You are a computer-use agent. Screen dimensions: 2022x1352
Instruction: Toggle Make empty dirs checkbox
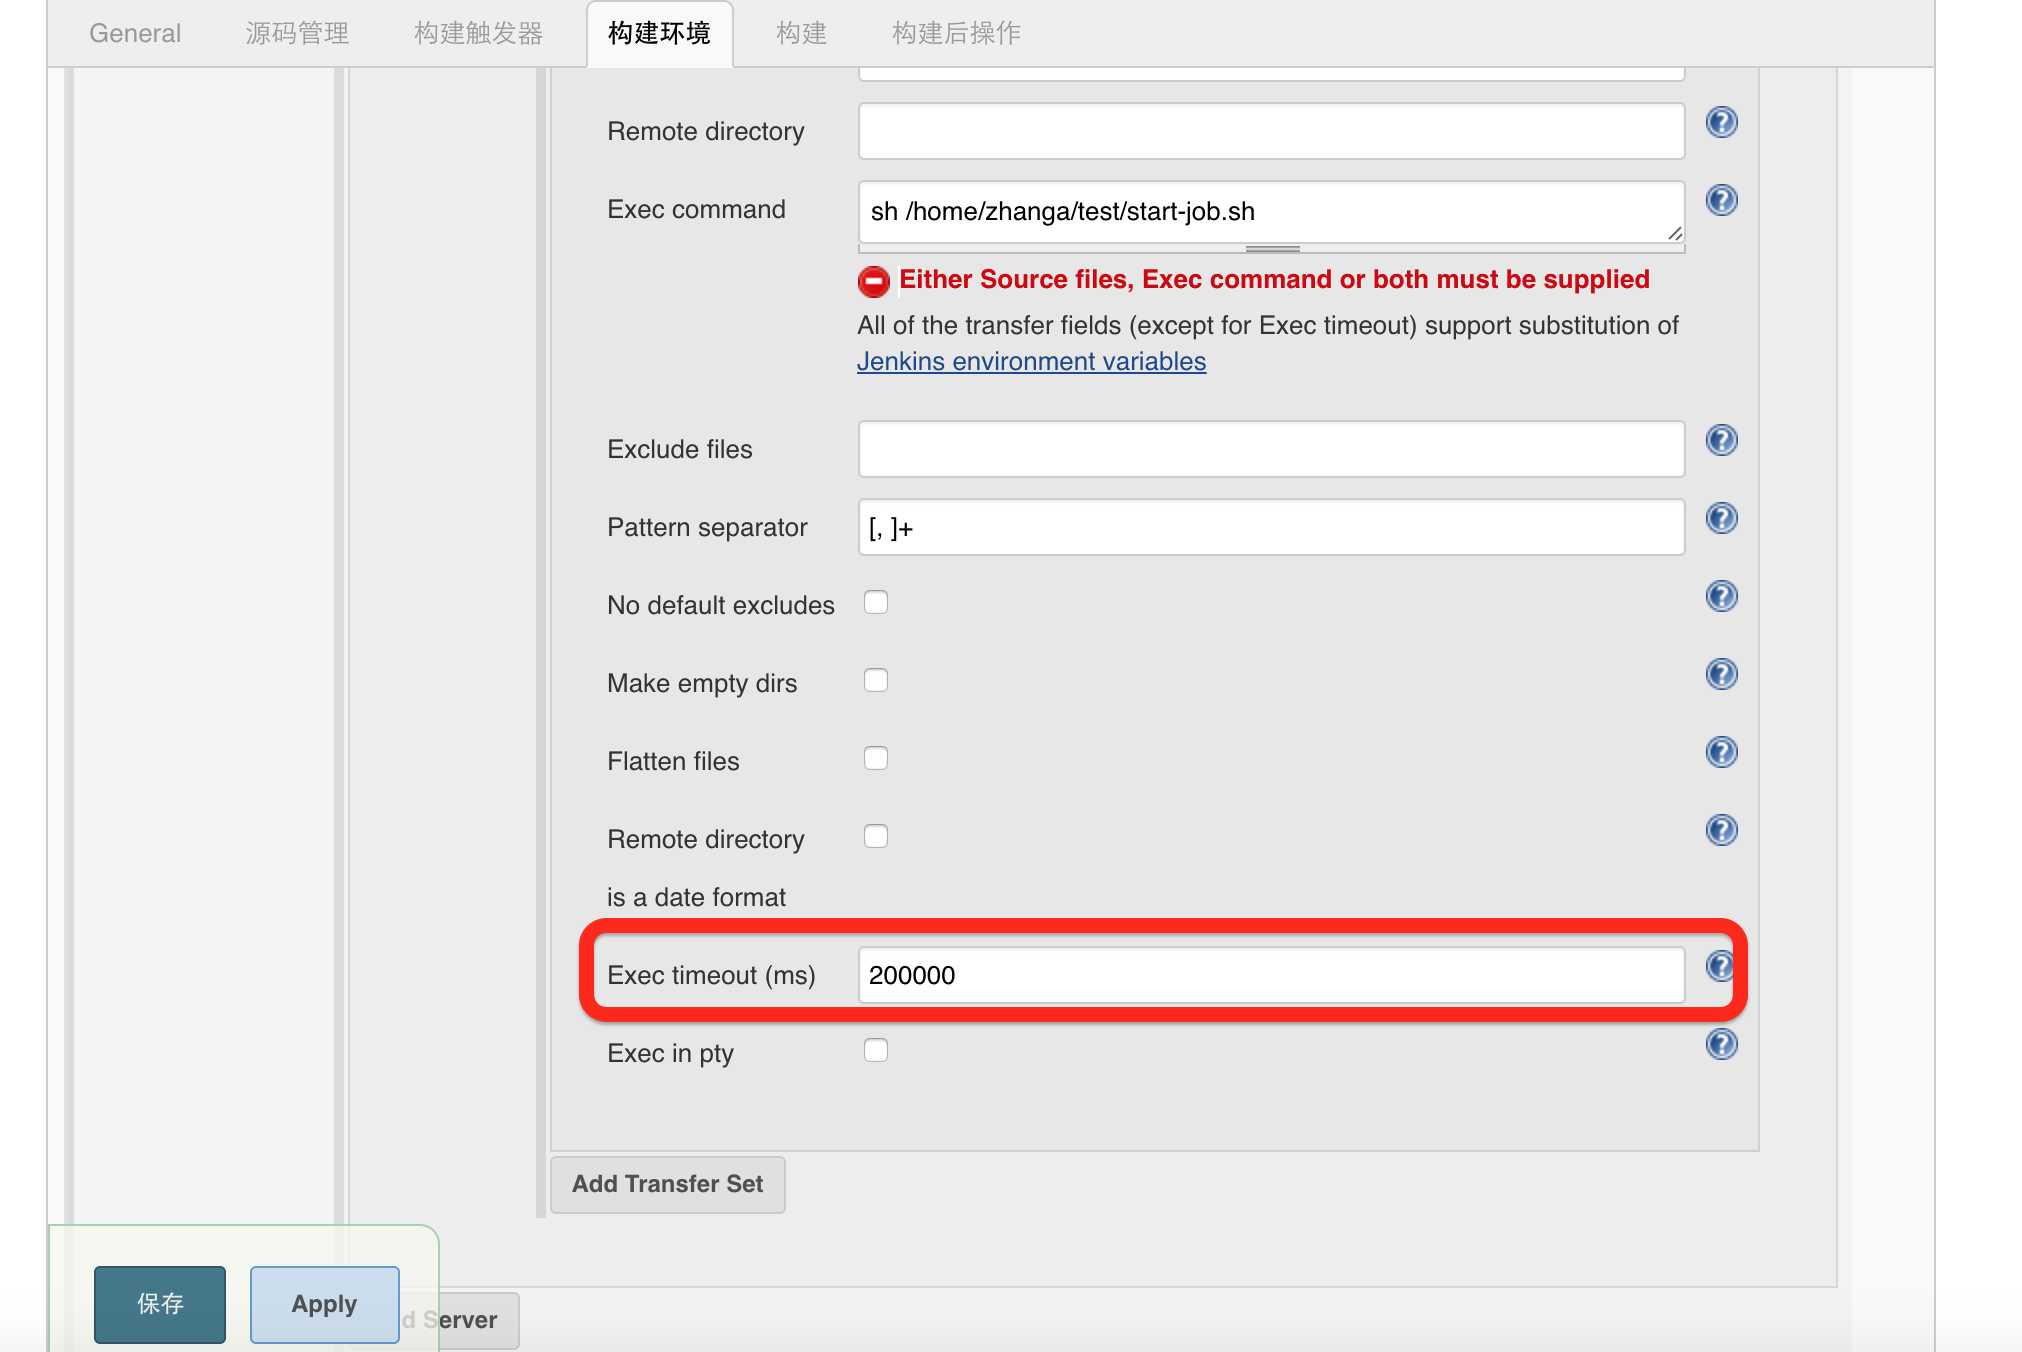tap(877, 681)
